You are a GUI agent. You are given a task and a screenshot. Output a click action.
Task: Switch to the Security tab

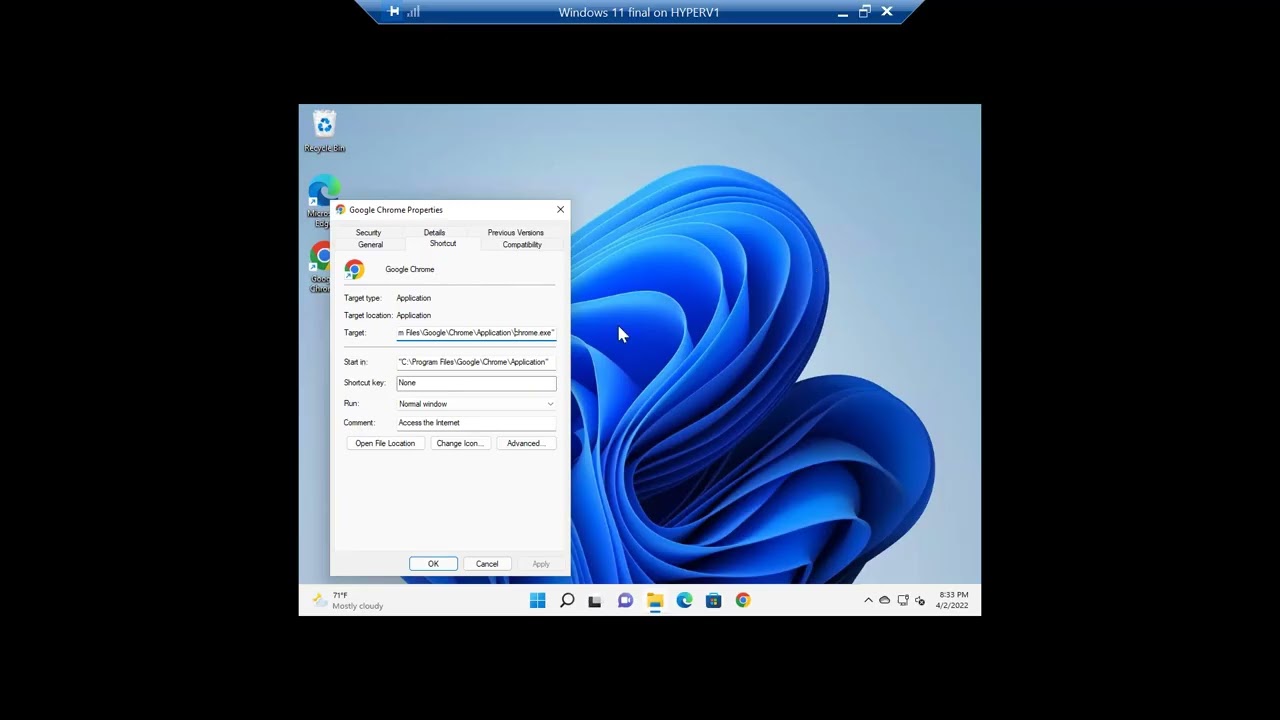(368, 232)
